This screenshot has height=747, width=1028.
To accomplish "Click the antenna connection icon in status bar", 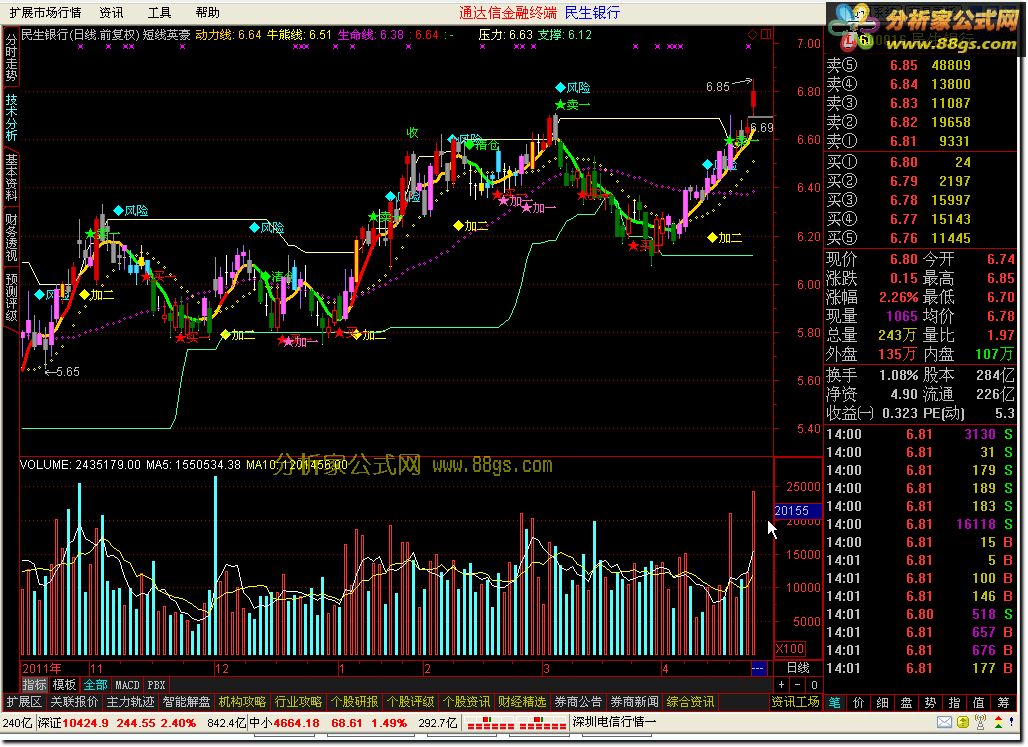I will coord(981,722).
